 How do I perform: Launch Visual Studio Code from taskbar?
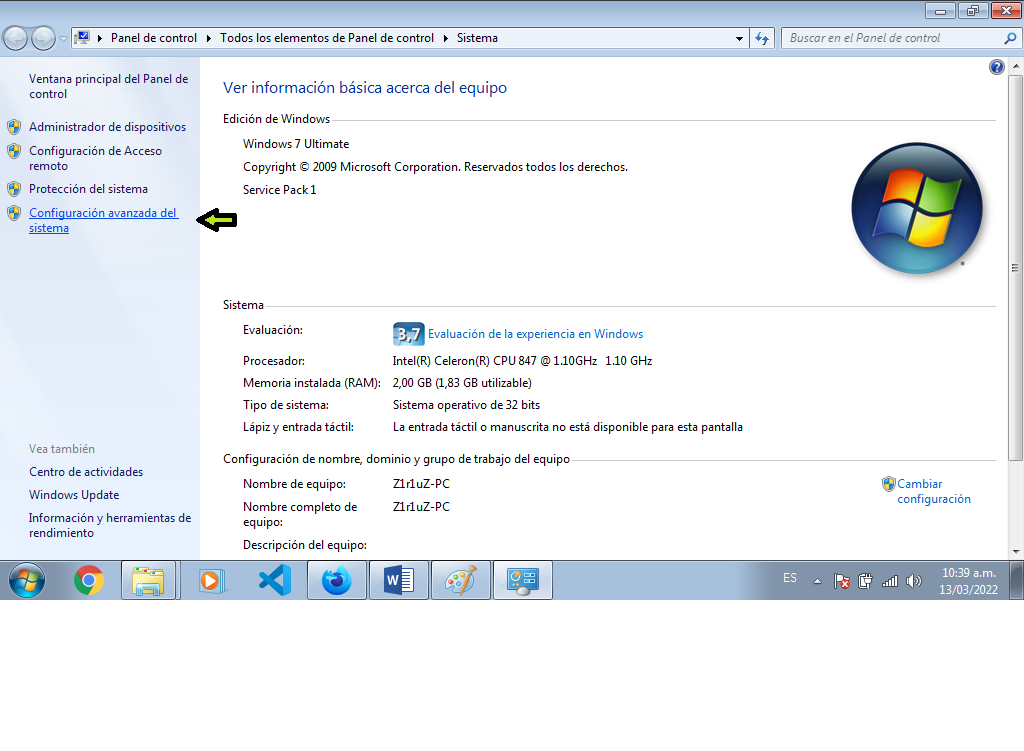pyautogui.click(x=274, y=580)
